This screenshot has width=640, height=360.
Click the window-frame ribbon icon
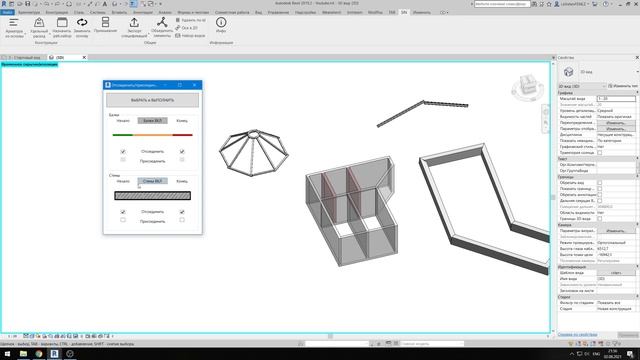point(62,22)
